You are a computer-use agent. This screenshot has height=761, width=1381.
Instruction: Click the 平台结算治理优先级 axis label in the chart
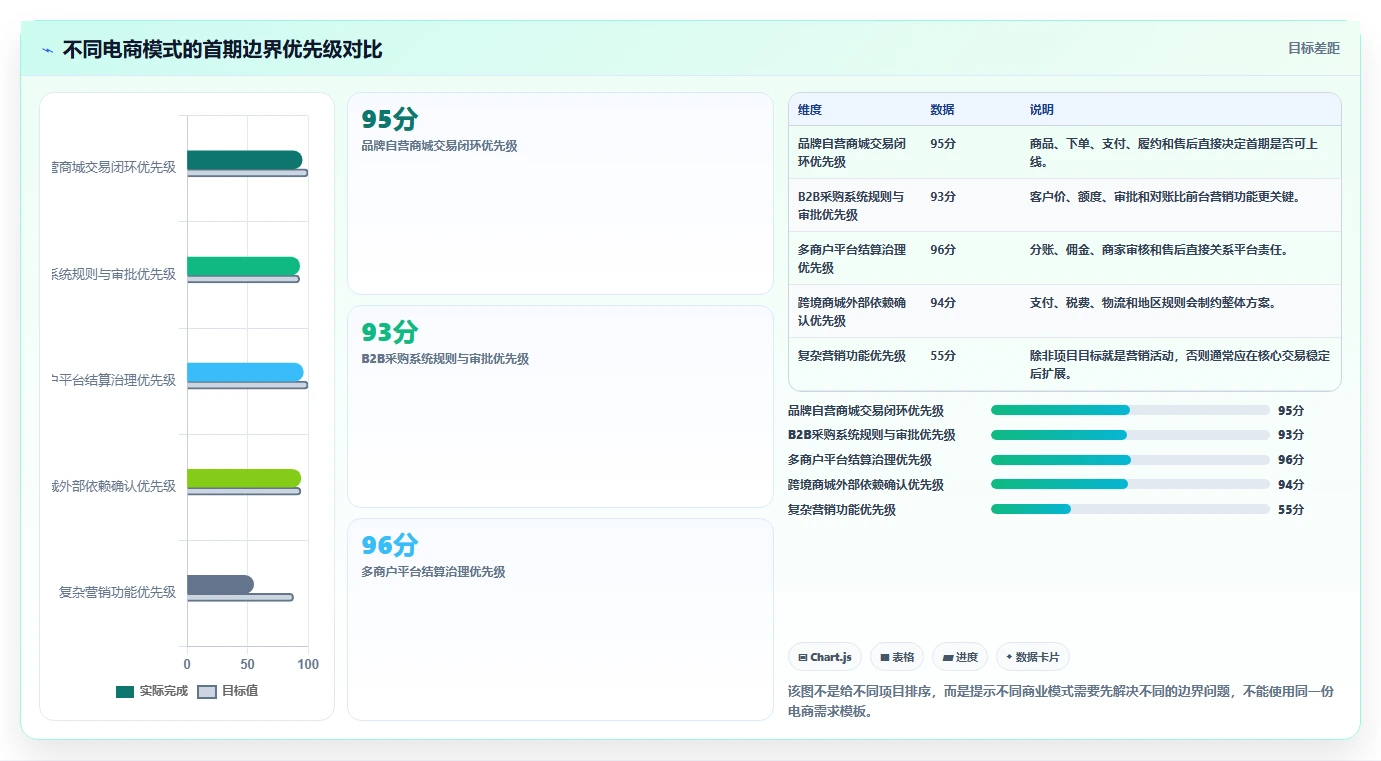coord(114,380)
